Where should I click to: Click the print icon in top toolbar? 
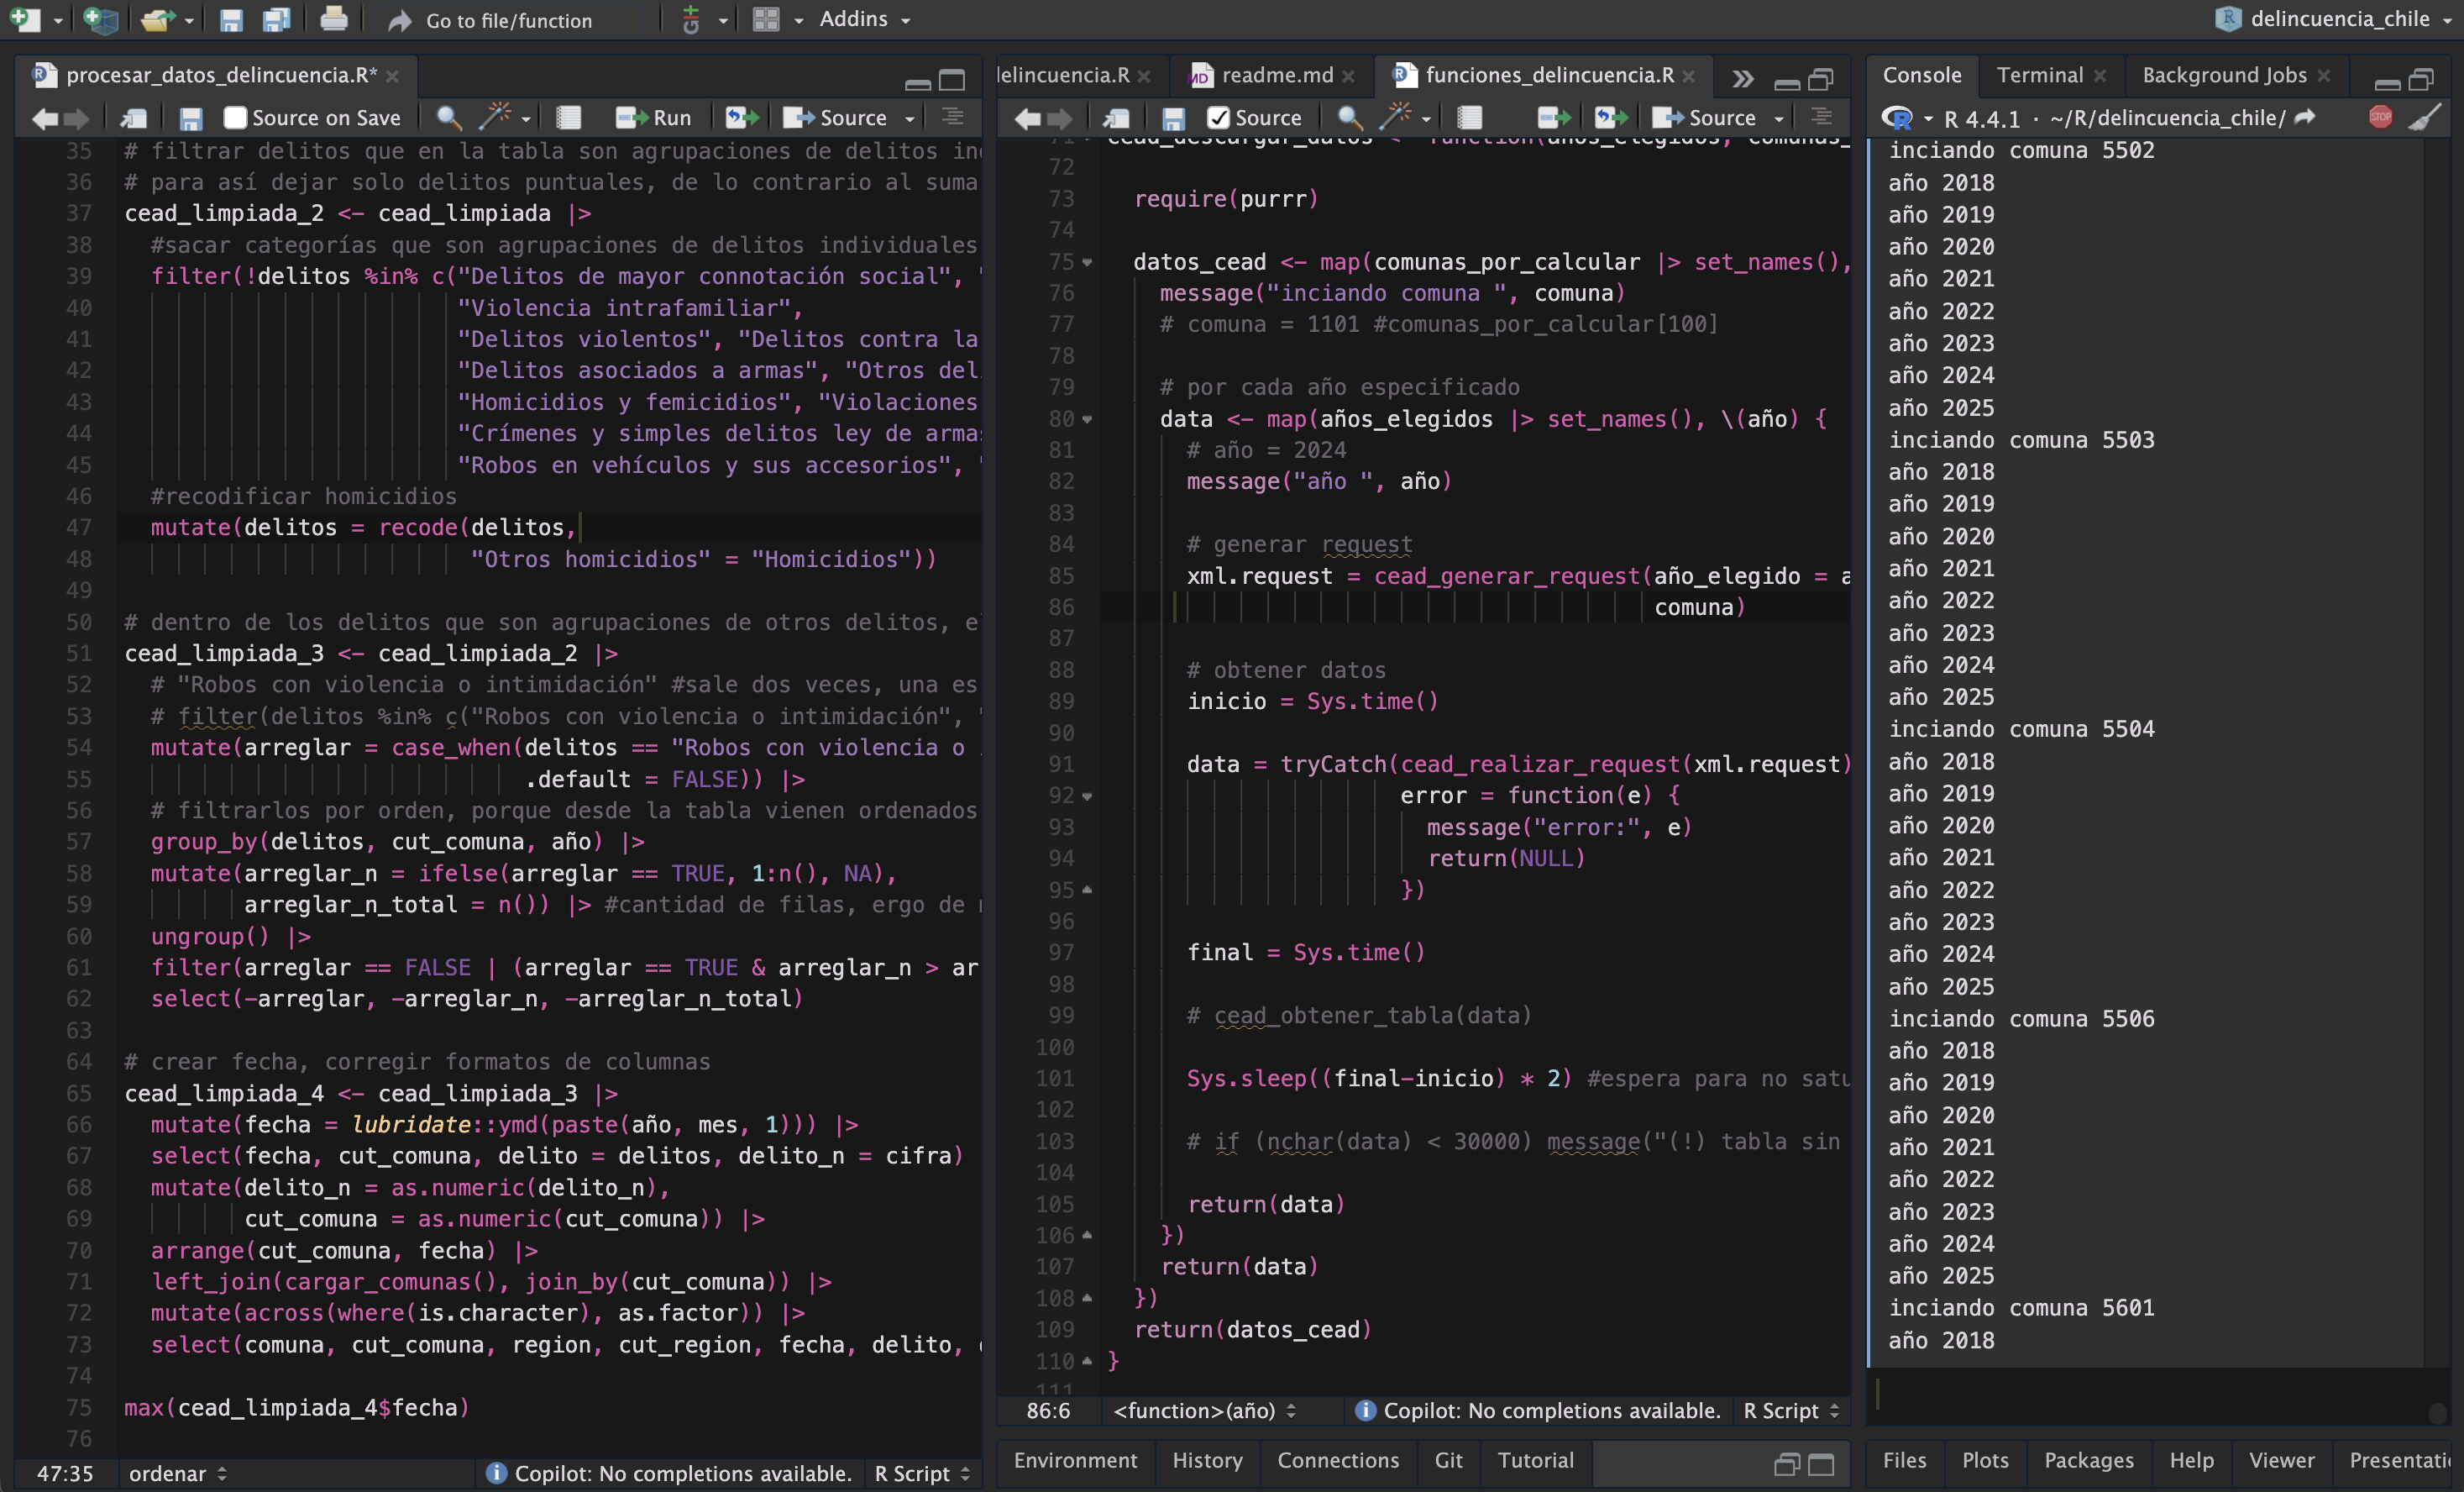tap(334, 19)
